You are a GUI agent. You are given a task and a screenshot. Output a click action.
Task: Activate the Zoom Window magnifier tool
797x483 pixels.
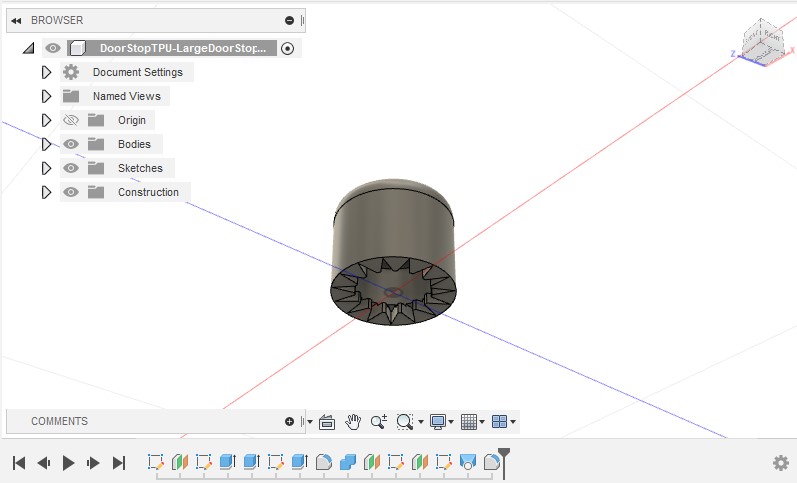[x=405, y=422]
